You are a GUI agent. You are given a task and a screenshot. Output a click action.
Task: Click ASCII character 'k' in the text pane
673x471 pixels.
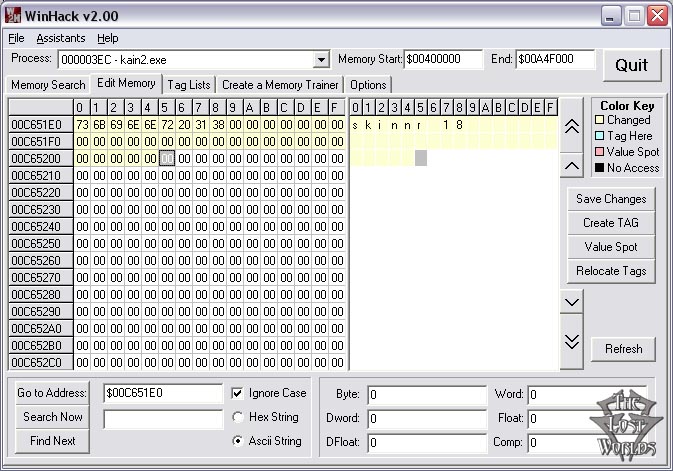coord(368,125)
